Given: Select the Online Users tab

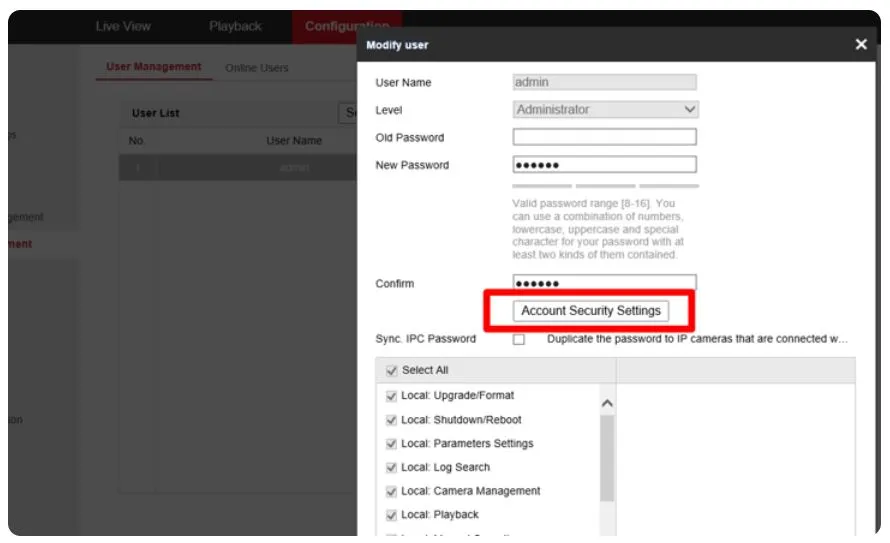Looking at the screenshot, I should [x=256, y=68].
